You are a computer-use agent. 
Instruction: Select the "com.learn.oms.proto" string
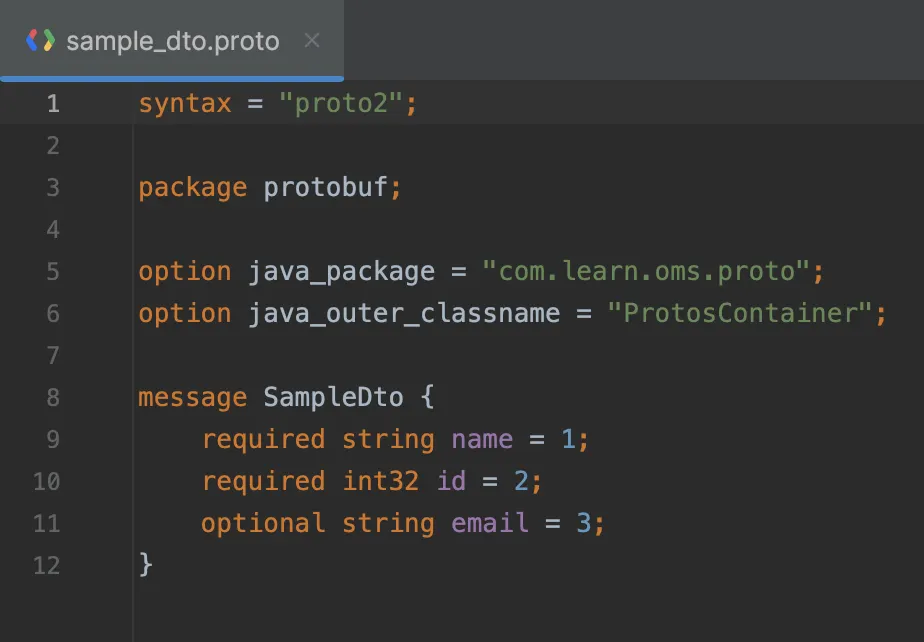click(x=656, y=271)
